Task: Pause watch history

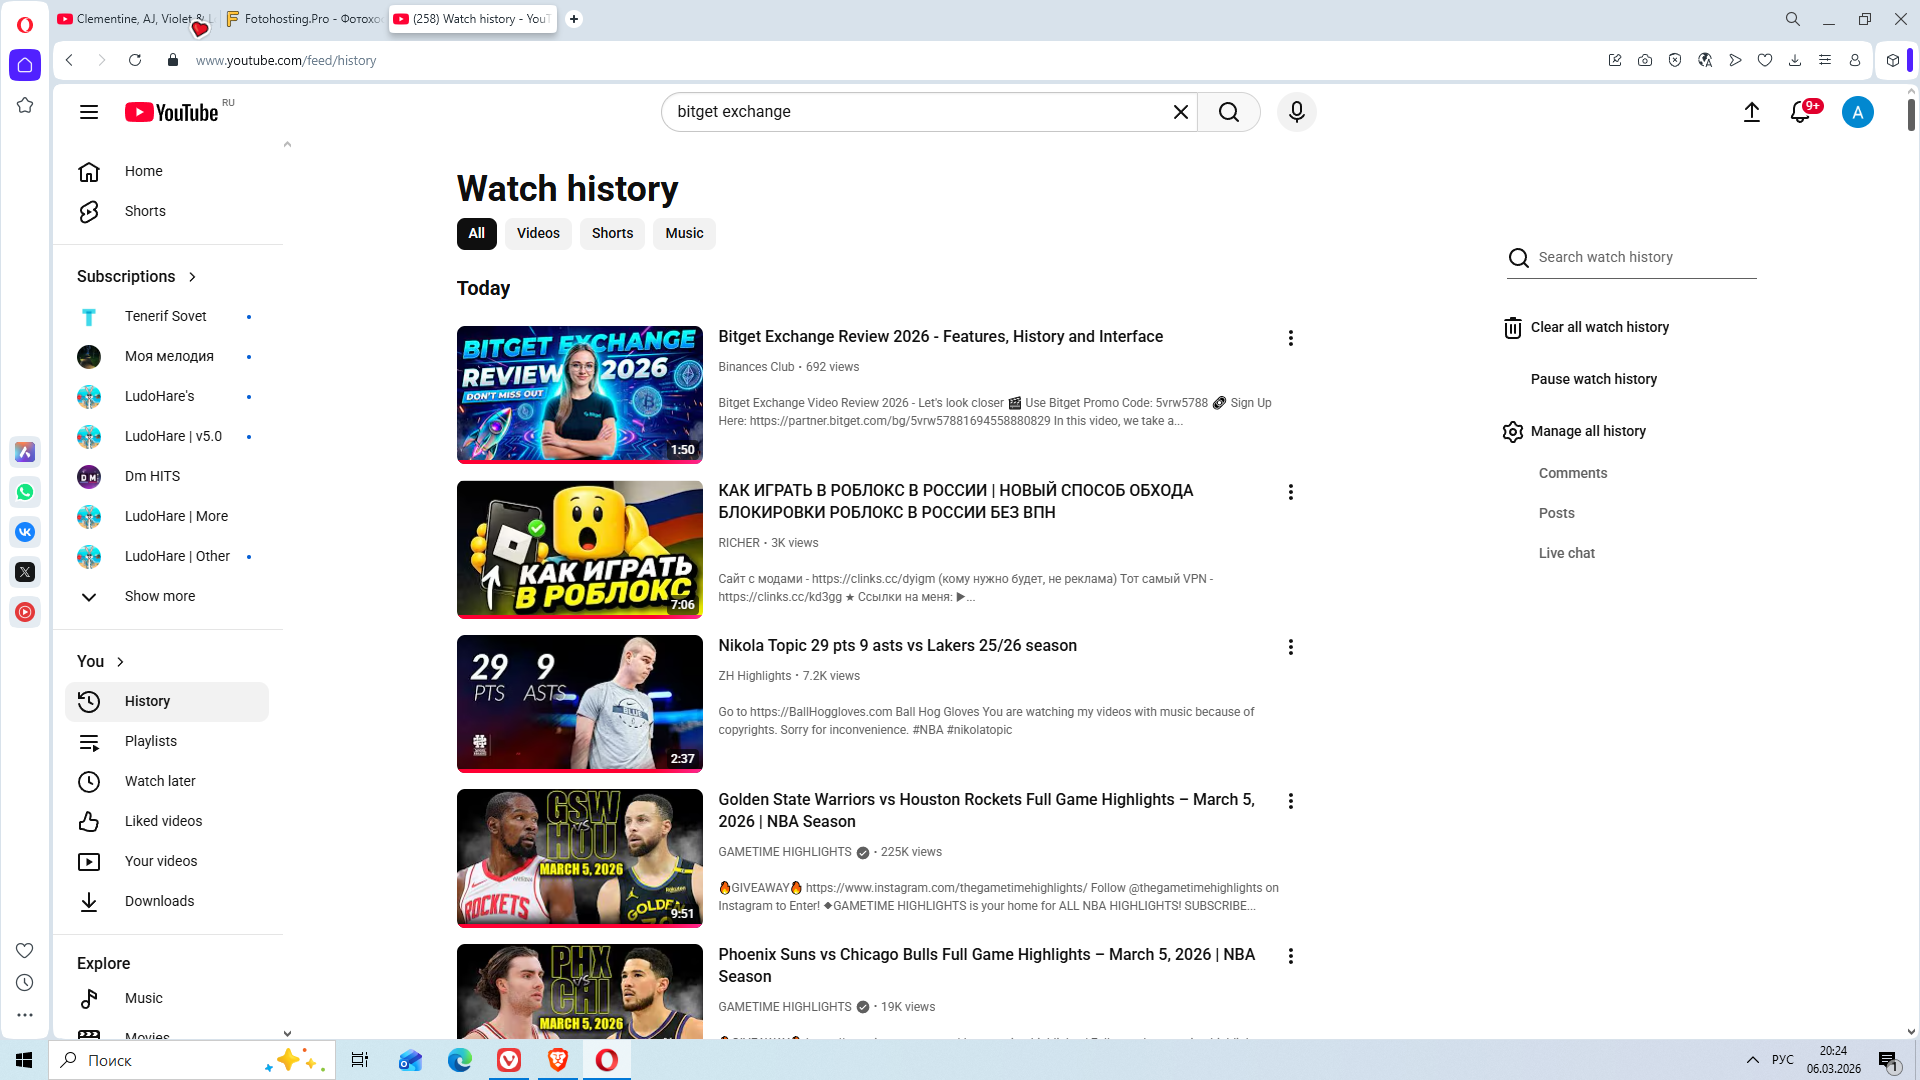Action: [x=1593, y=379]
